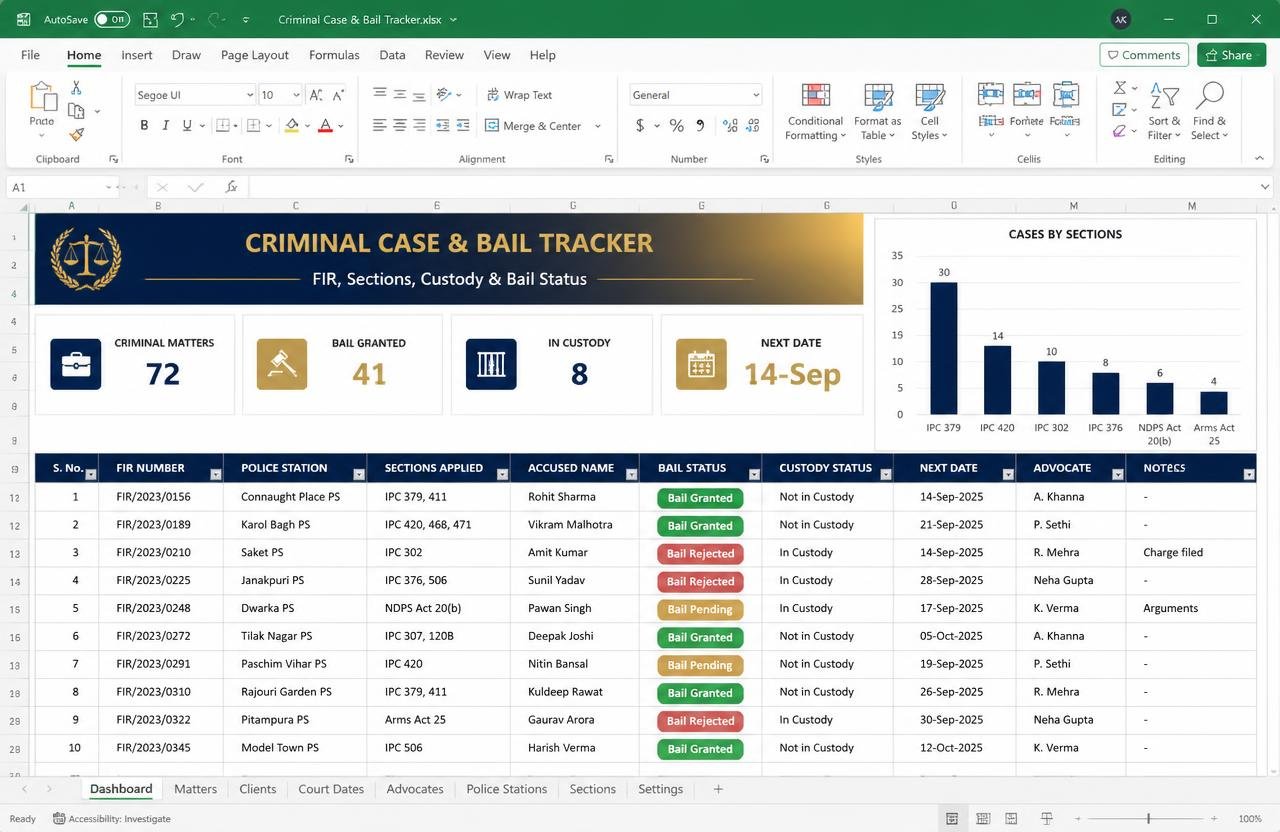Click the Comments button

coord(1143,55)
